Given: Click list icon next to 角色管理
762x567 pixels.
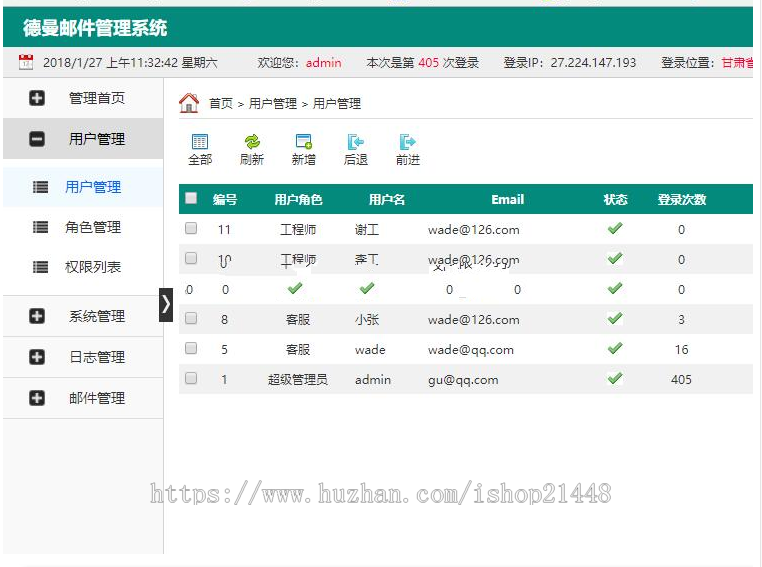Looking at the screenshot, I should point(40,227).
